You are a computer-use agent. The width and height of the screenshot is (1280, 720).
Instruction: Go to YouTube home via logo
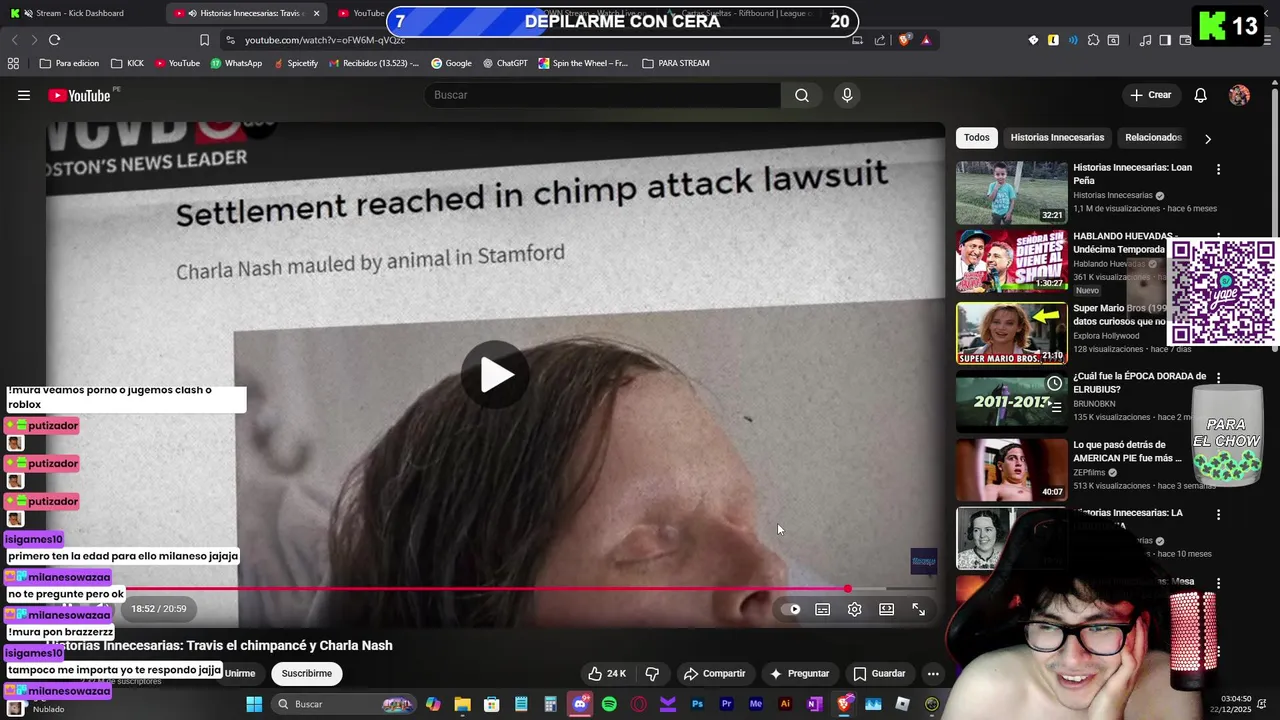point(80,95)
